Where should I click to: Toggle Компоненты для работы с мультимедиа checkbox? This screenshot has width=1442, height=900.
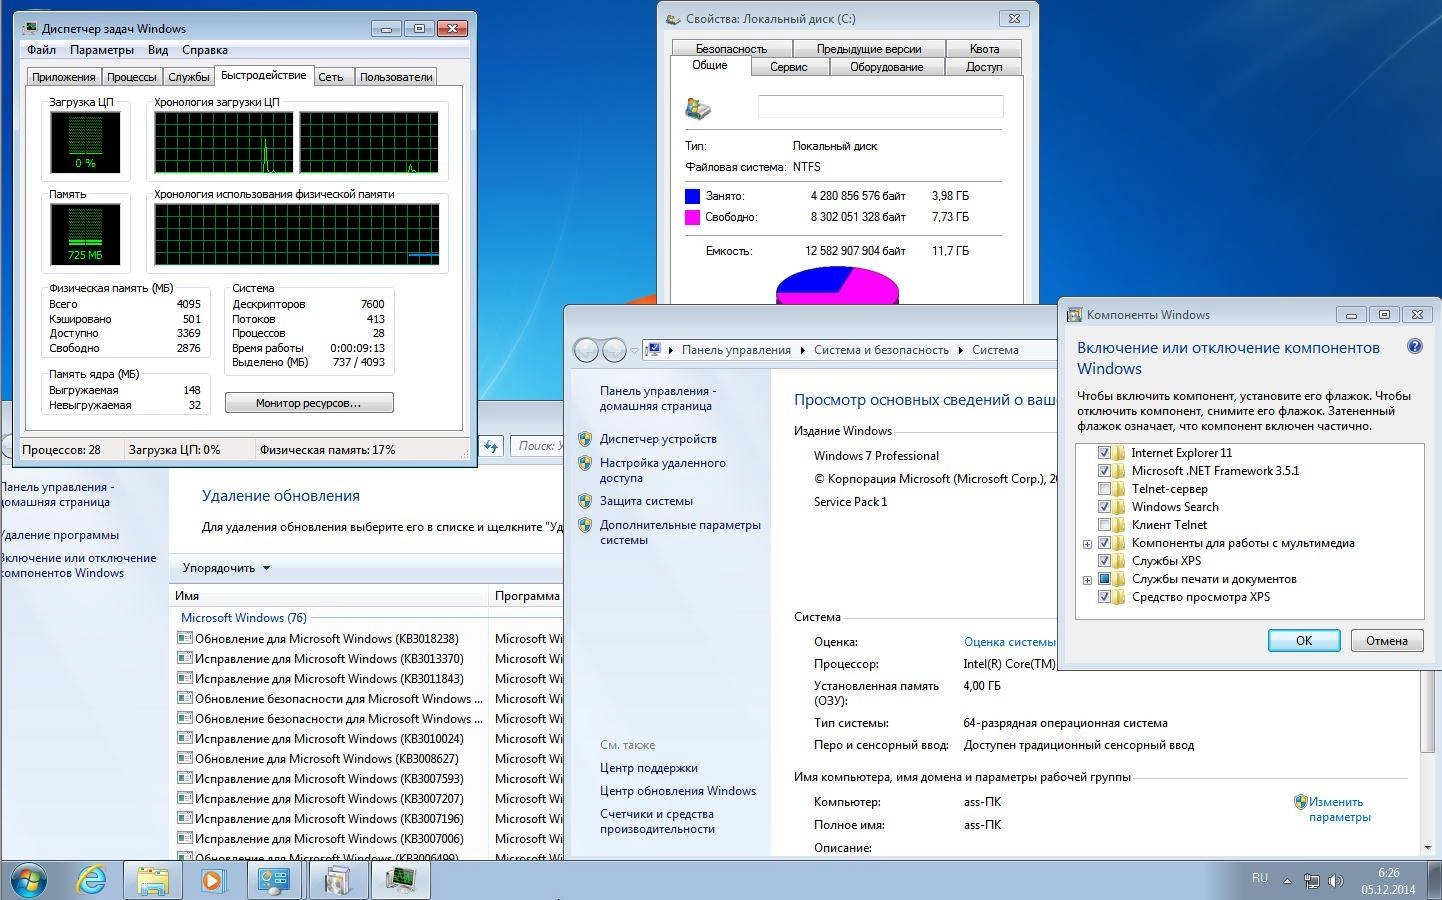[1104, 542]
